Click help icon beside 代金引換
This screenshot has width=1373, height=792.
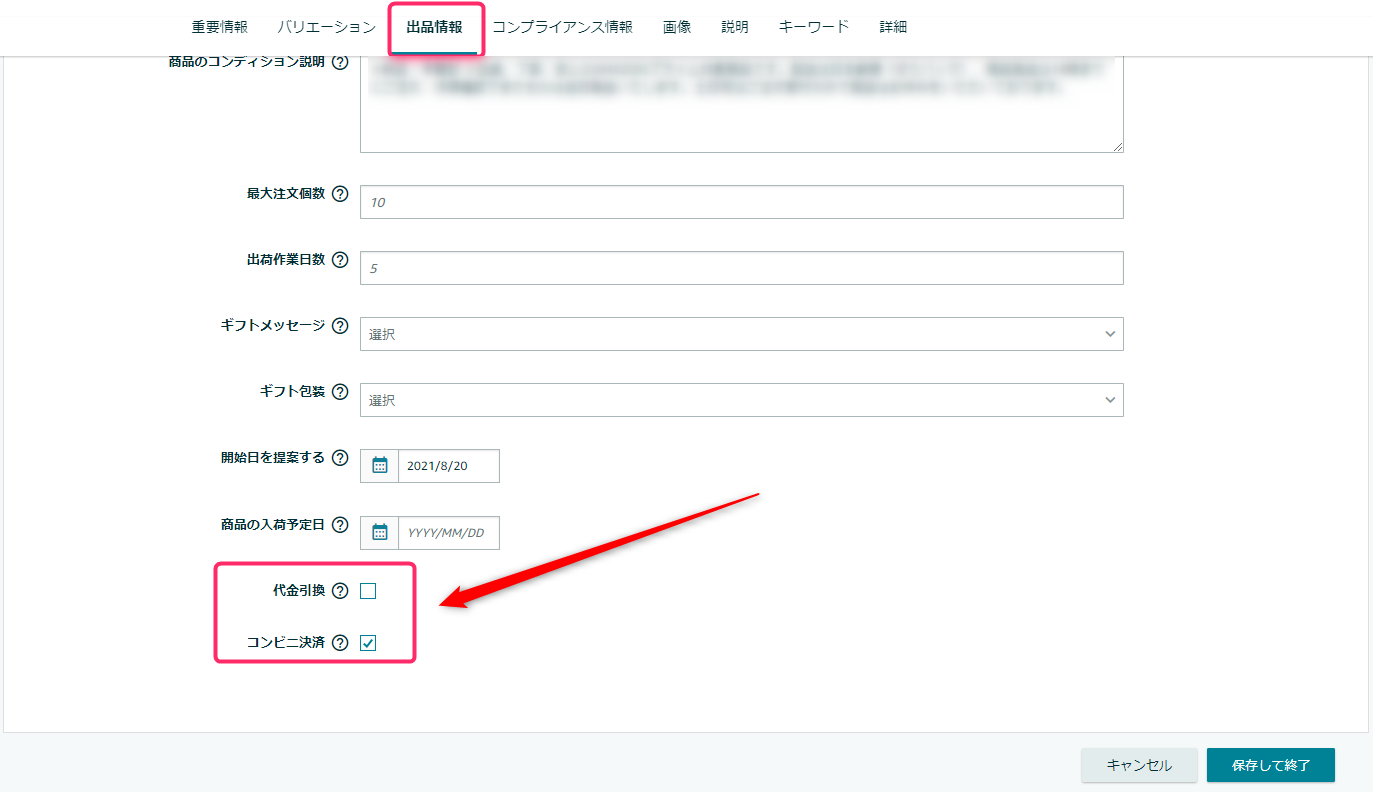(340, 591)
